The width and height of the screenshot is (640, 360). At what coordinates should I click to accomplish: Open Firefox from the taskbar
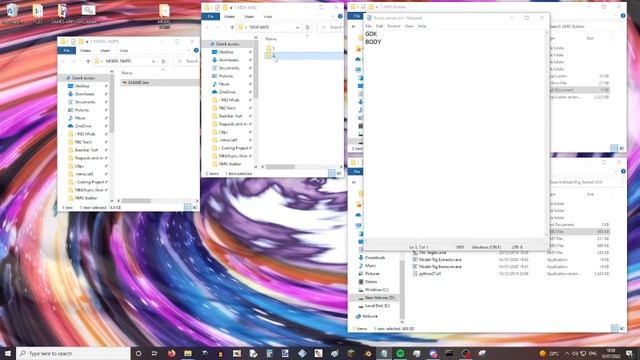click(x=171, y=353)
